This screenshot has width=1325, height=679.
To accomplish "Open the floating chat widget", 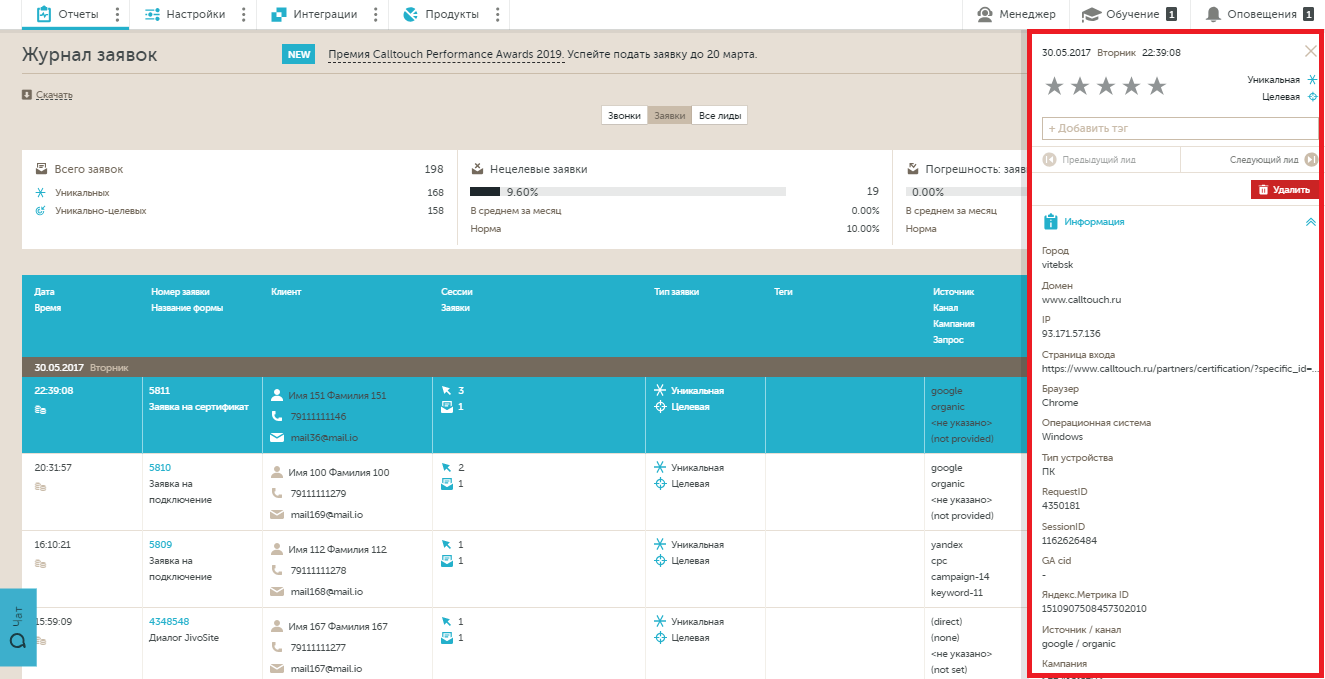I will (x=18, y=628).
